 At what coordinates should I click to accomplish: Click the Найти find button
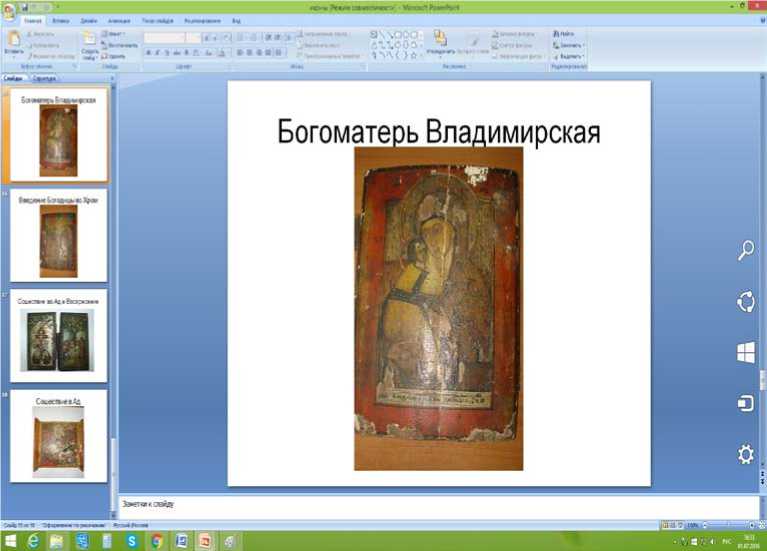click(x=564, y=34)
